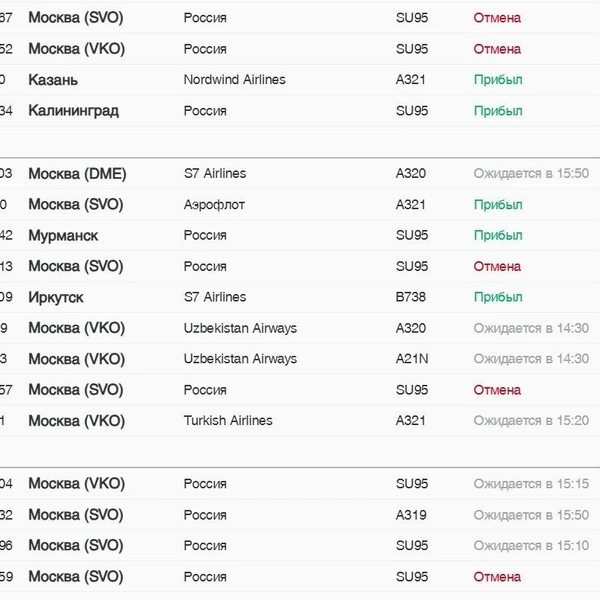Image resolution: width=600 pixels, height=600 pixels.
Task: Click the 'Ожидается в 15:15' status
Action: click(531, 484)
